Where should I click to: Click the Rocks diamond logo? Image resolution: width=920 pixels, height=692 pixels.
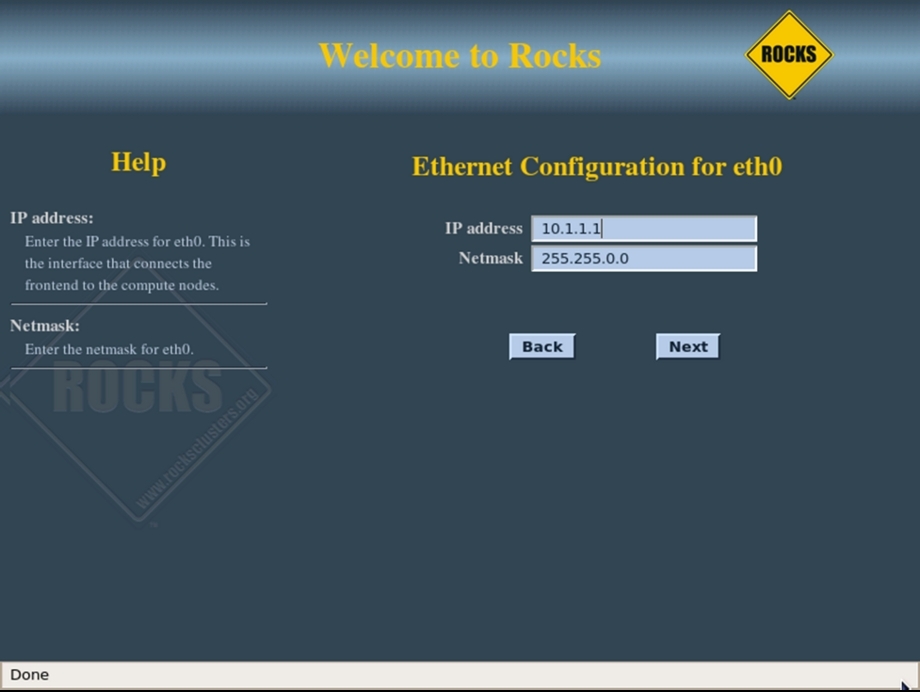789,55
